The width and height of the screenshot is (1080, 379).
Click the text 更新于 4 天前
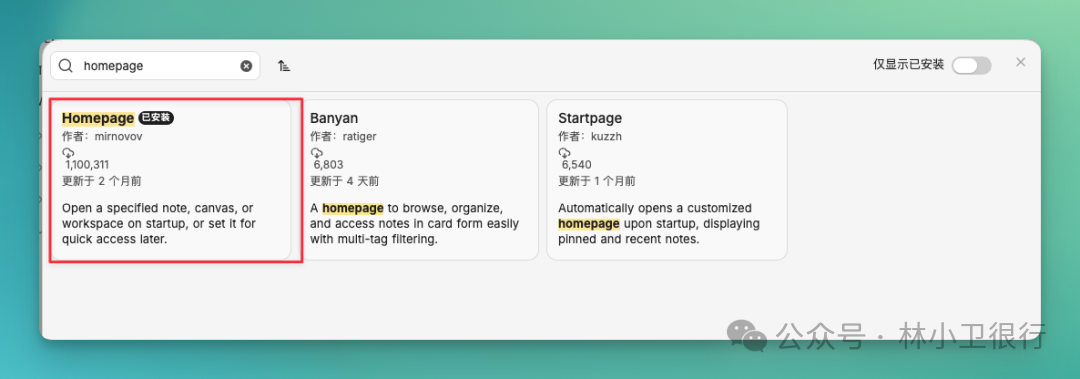click(344, 181)
